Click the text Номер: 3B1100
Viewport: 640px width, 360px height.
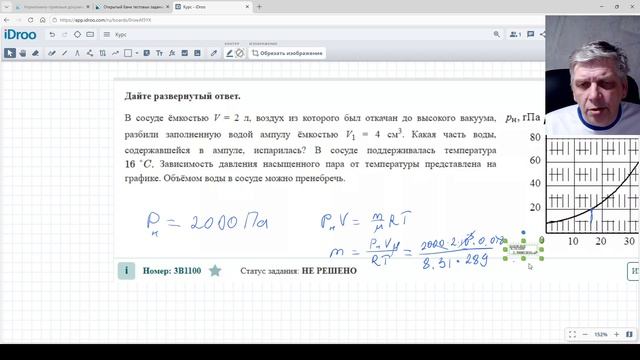(x=172, y=271)
